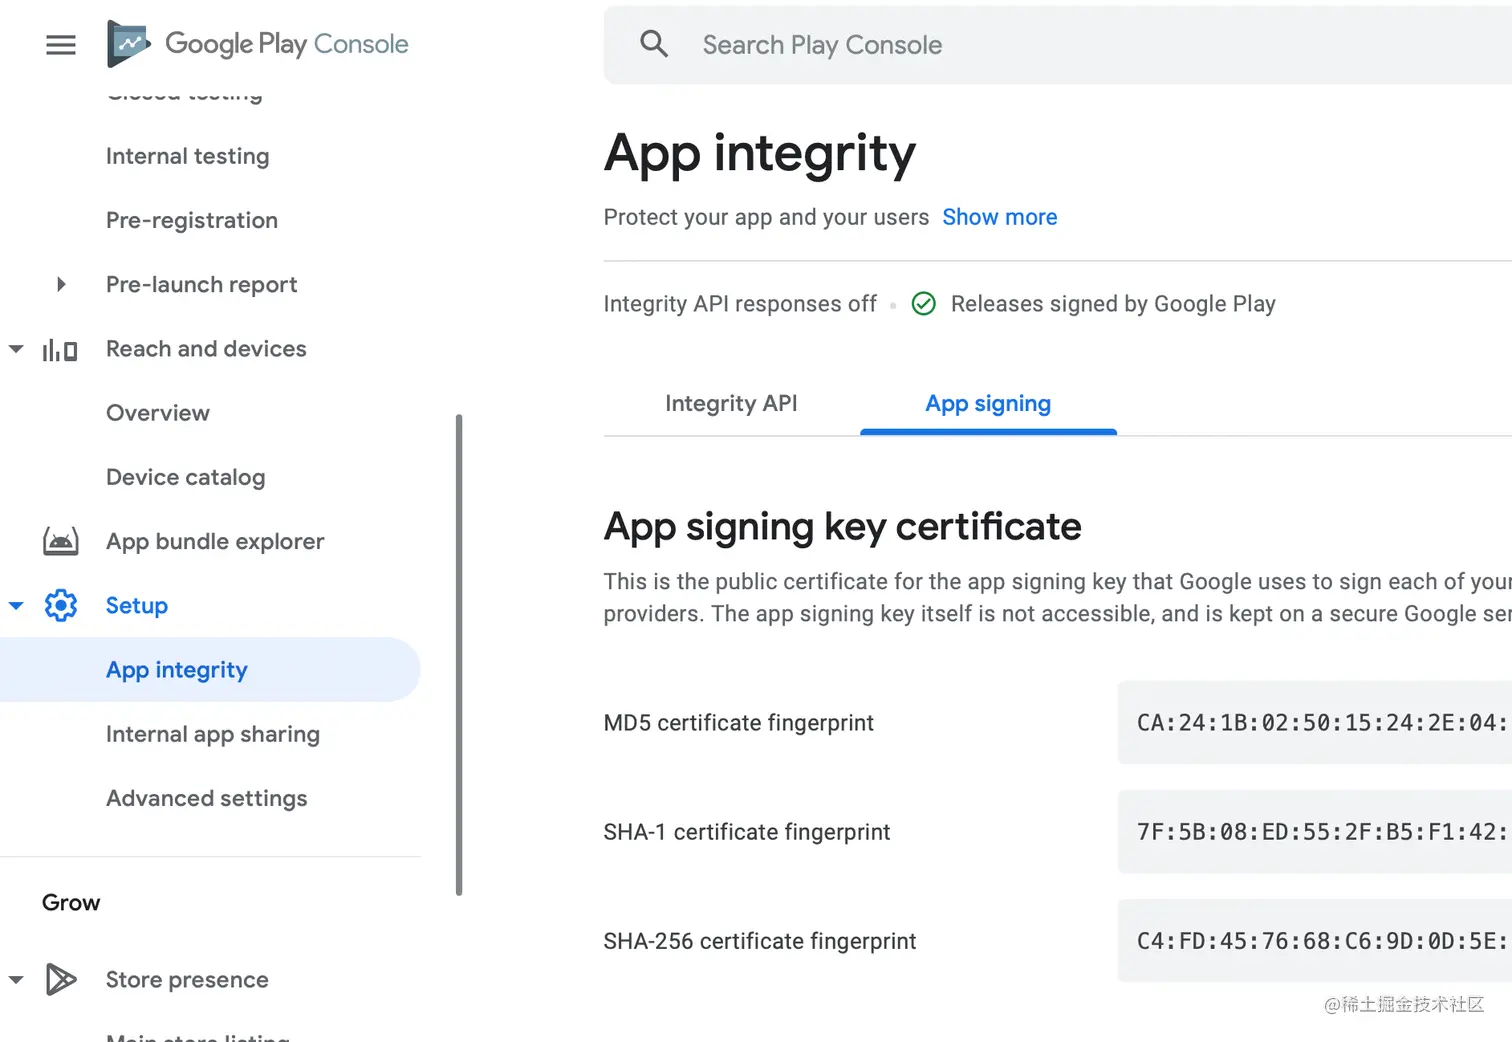Image resolution: width=1512 pixels, height=1042 pixels.
Task: Collapse the Reach and devices section
Action: pos(16,350)
